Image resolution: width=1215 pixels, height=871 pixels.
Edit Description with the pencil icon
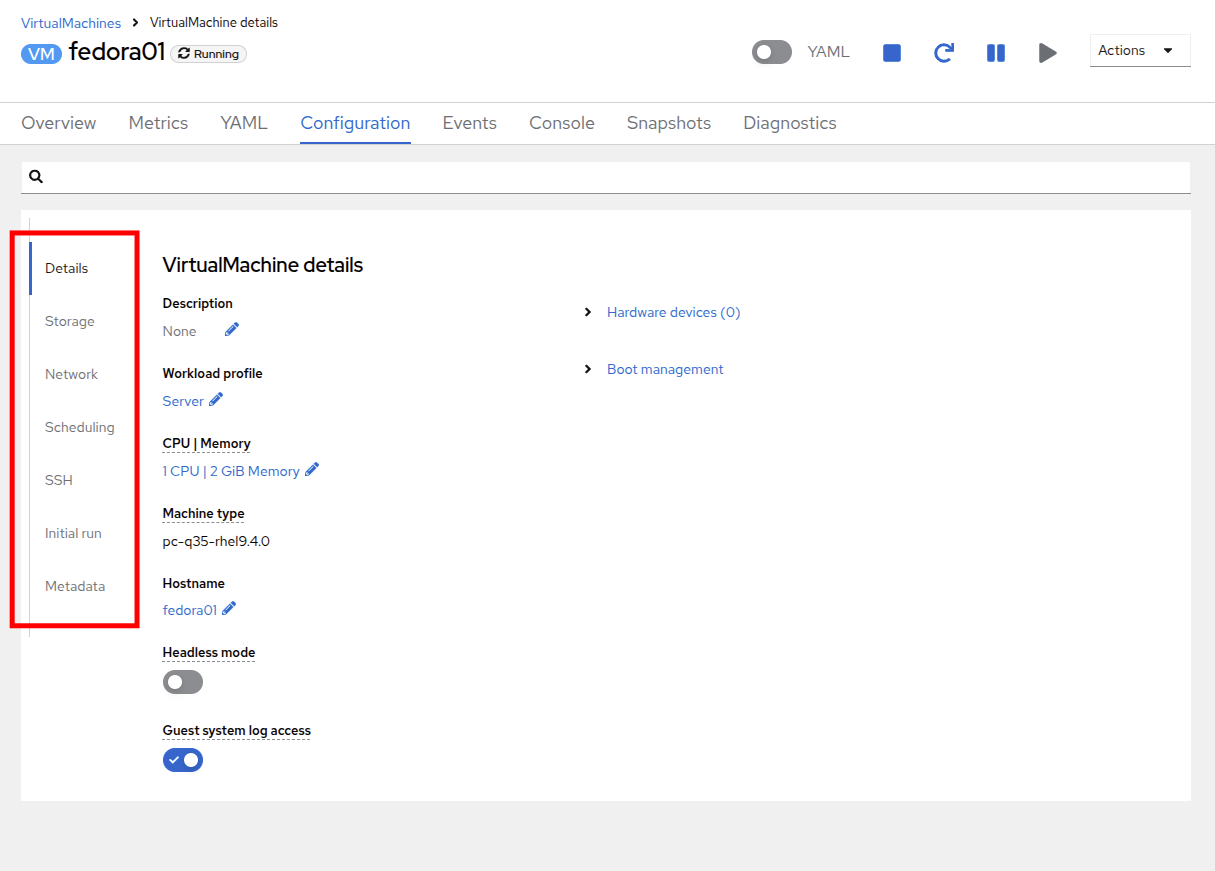click(232, 330)
